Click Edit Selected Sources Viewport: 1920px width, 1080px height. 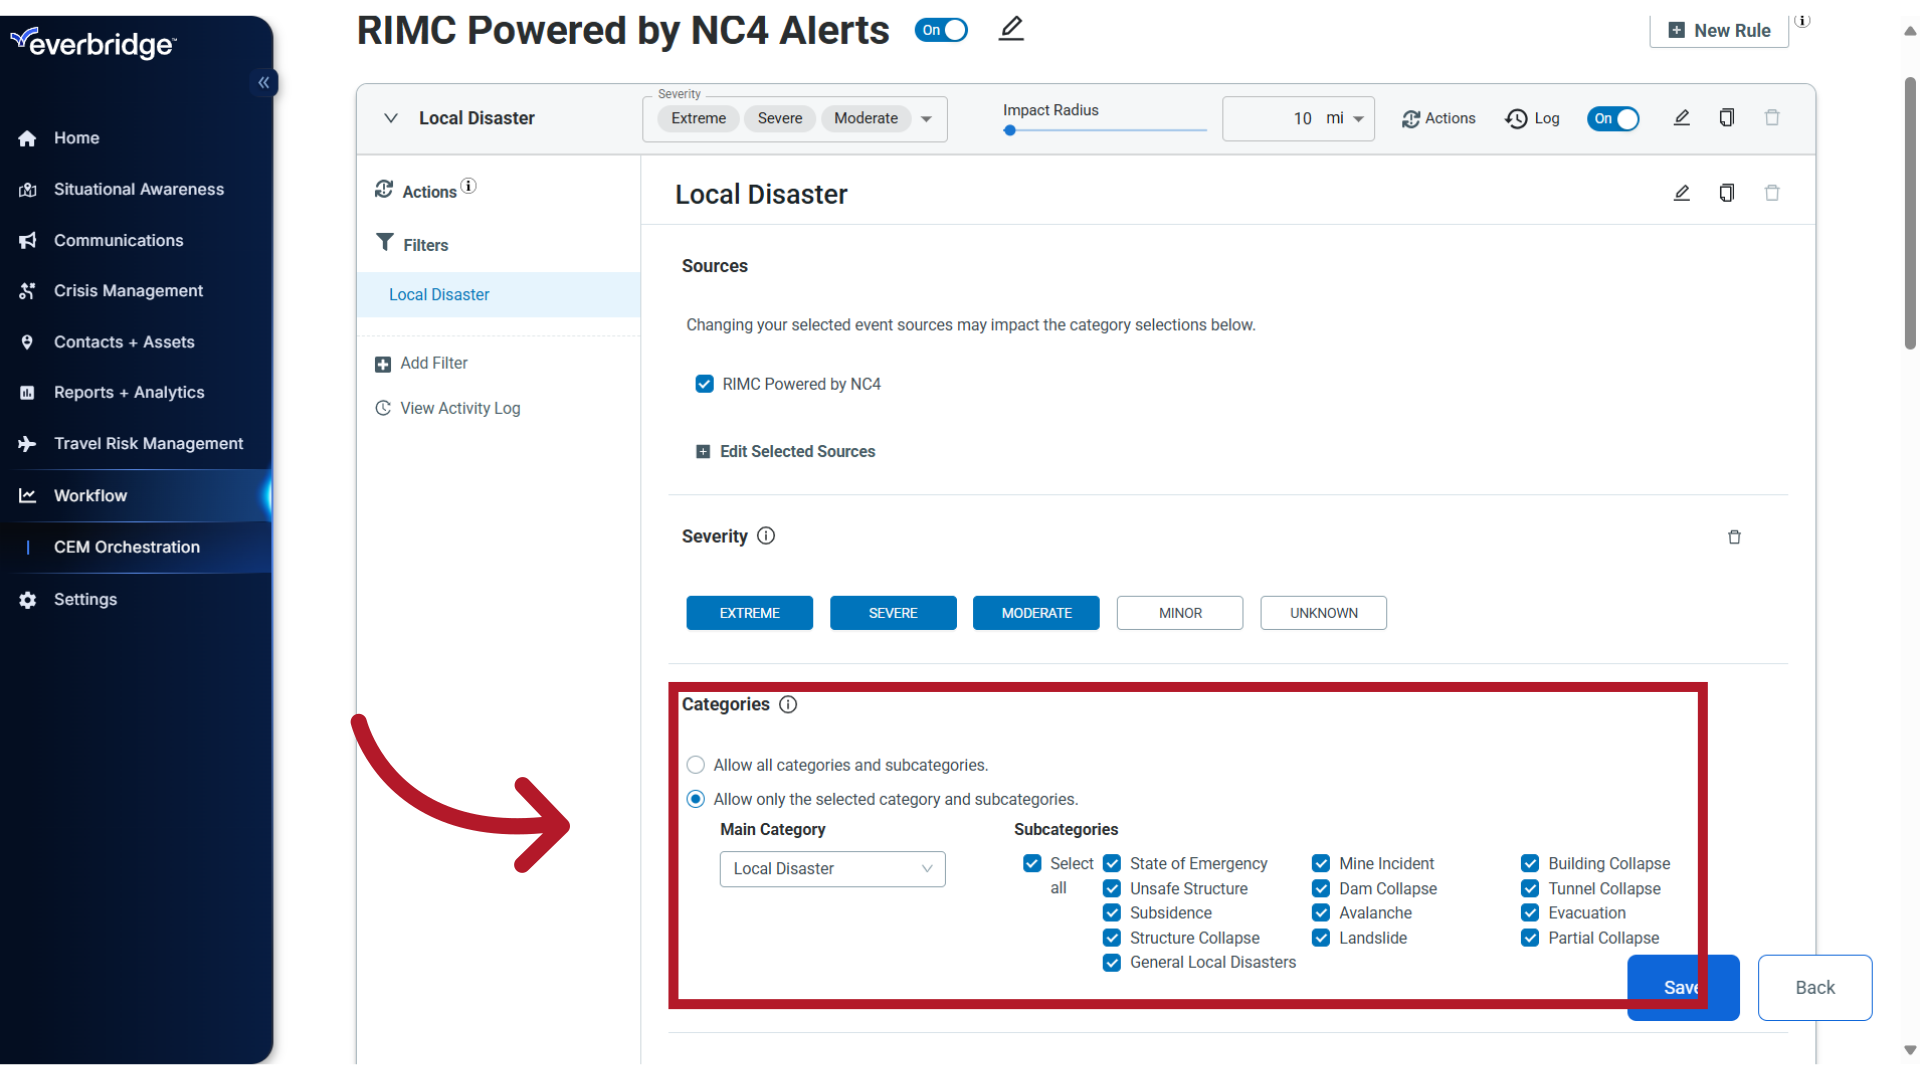click(786, 452)
